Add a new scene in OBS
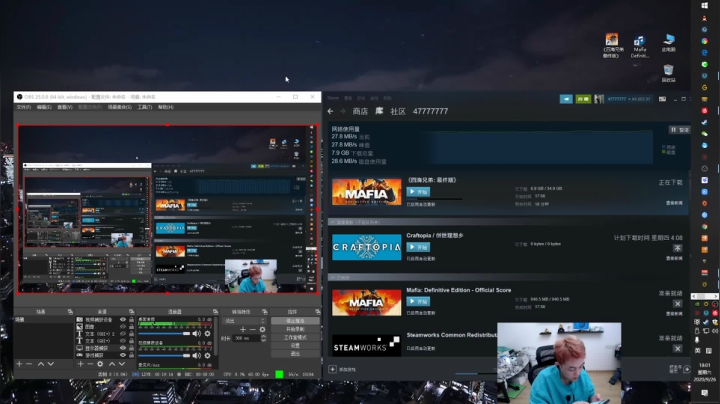The width and height of the screenshot is (720, 404). pyautogui.click(x=19, y=364)
